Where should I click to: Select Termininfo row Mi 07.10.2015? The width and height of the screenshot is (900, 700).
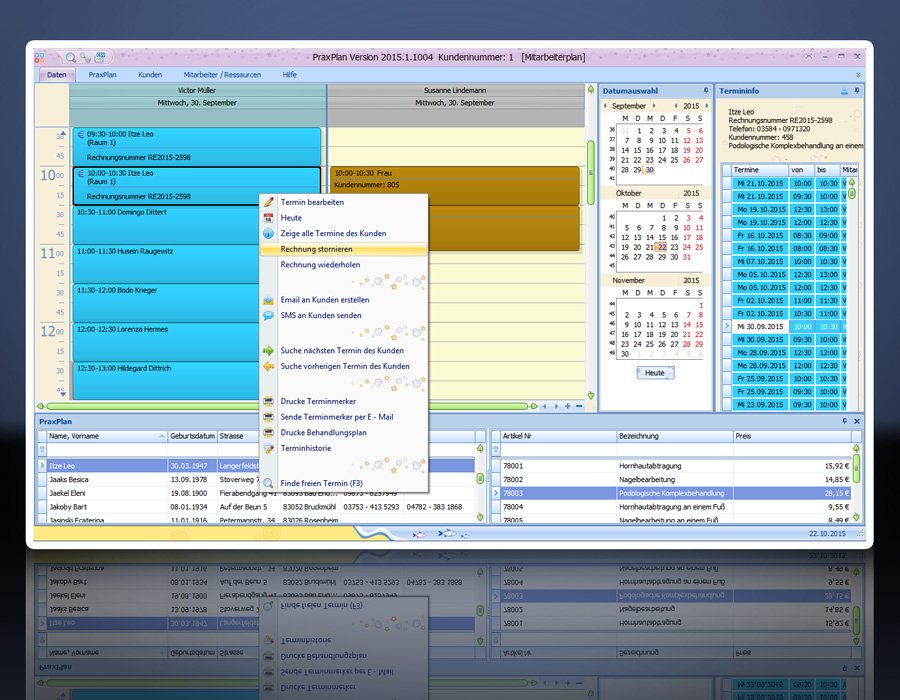(x=784, y=262)
